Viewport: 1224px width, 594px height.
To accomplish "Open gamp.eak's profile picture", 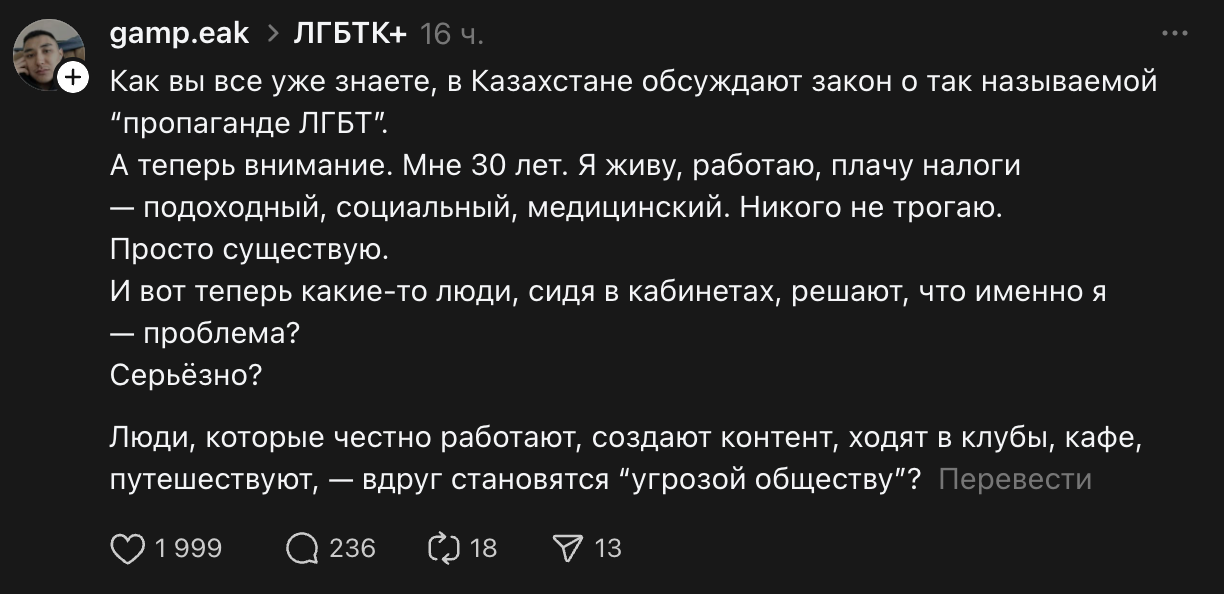I will (46, 53).
